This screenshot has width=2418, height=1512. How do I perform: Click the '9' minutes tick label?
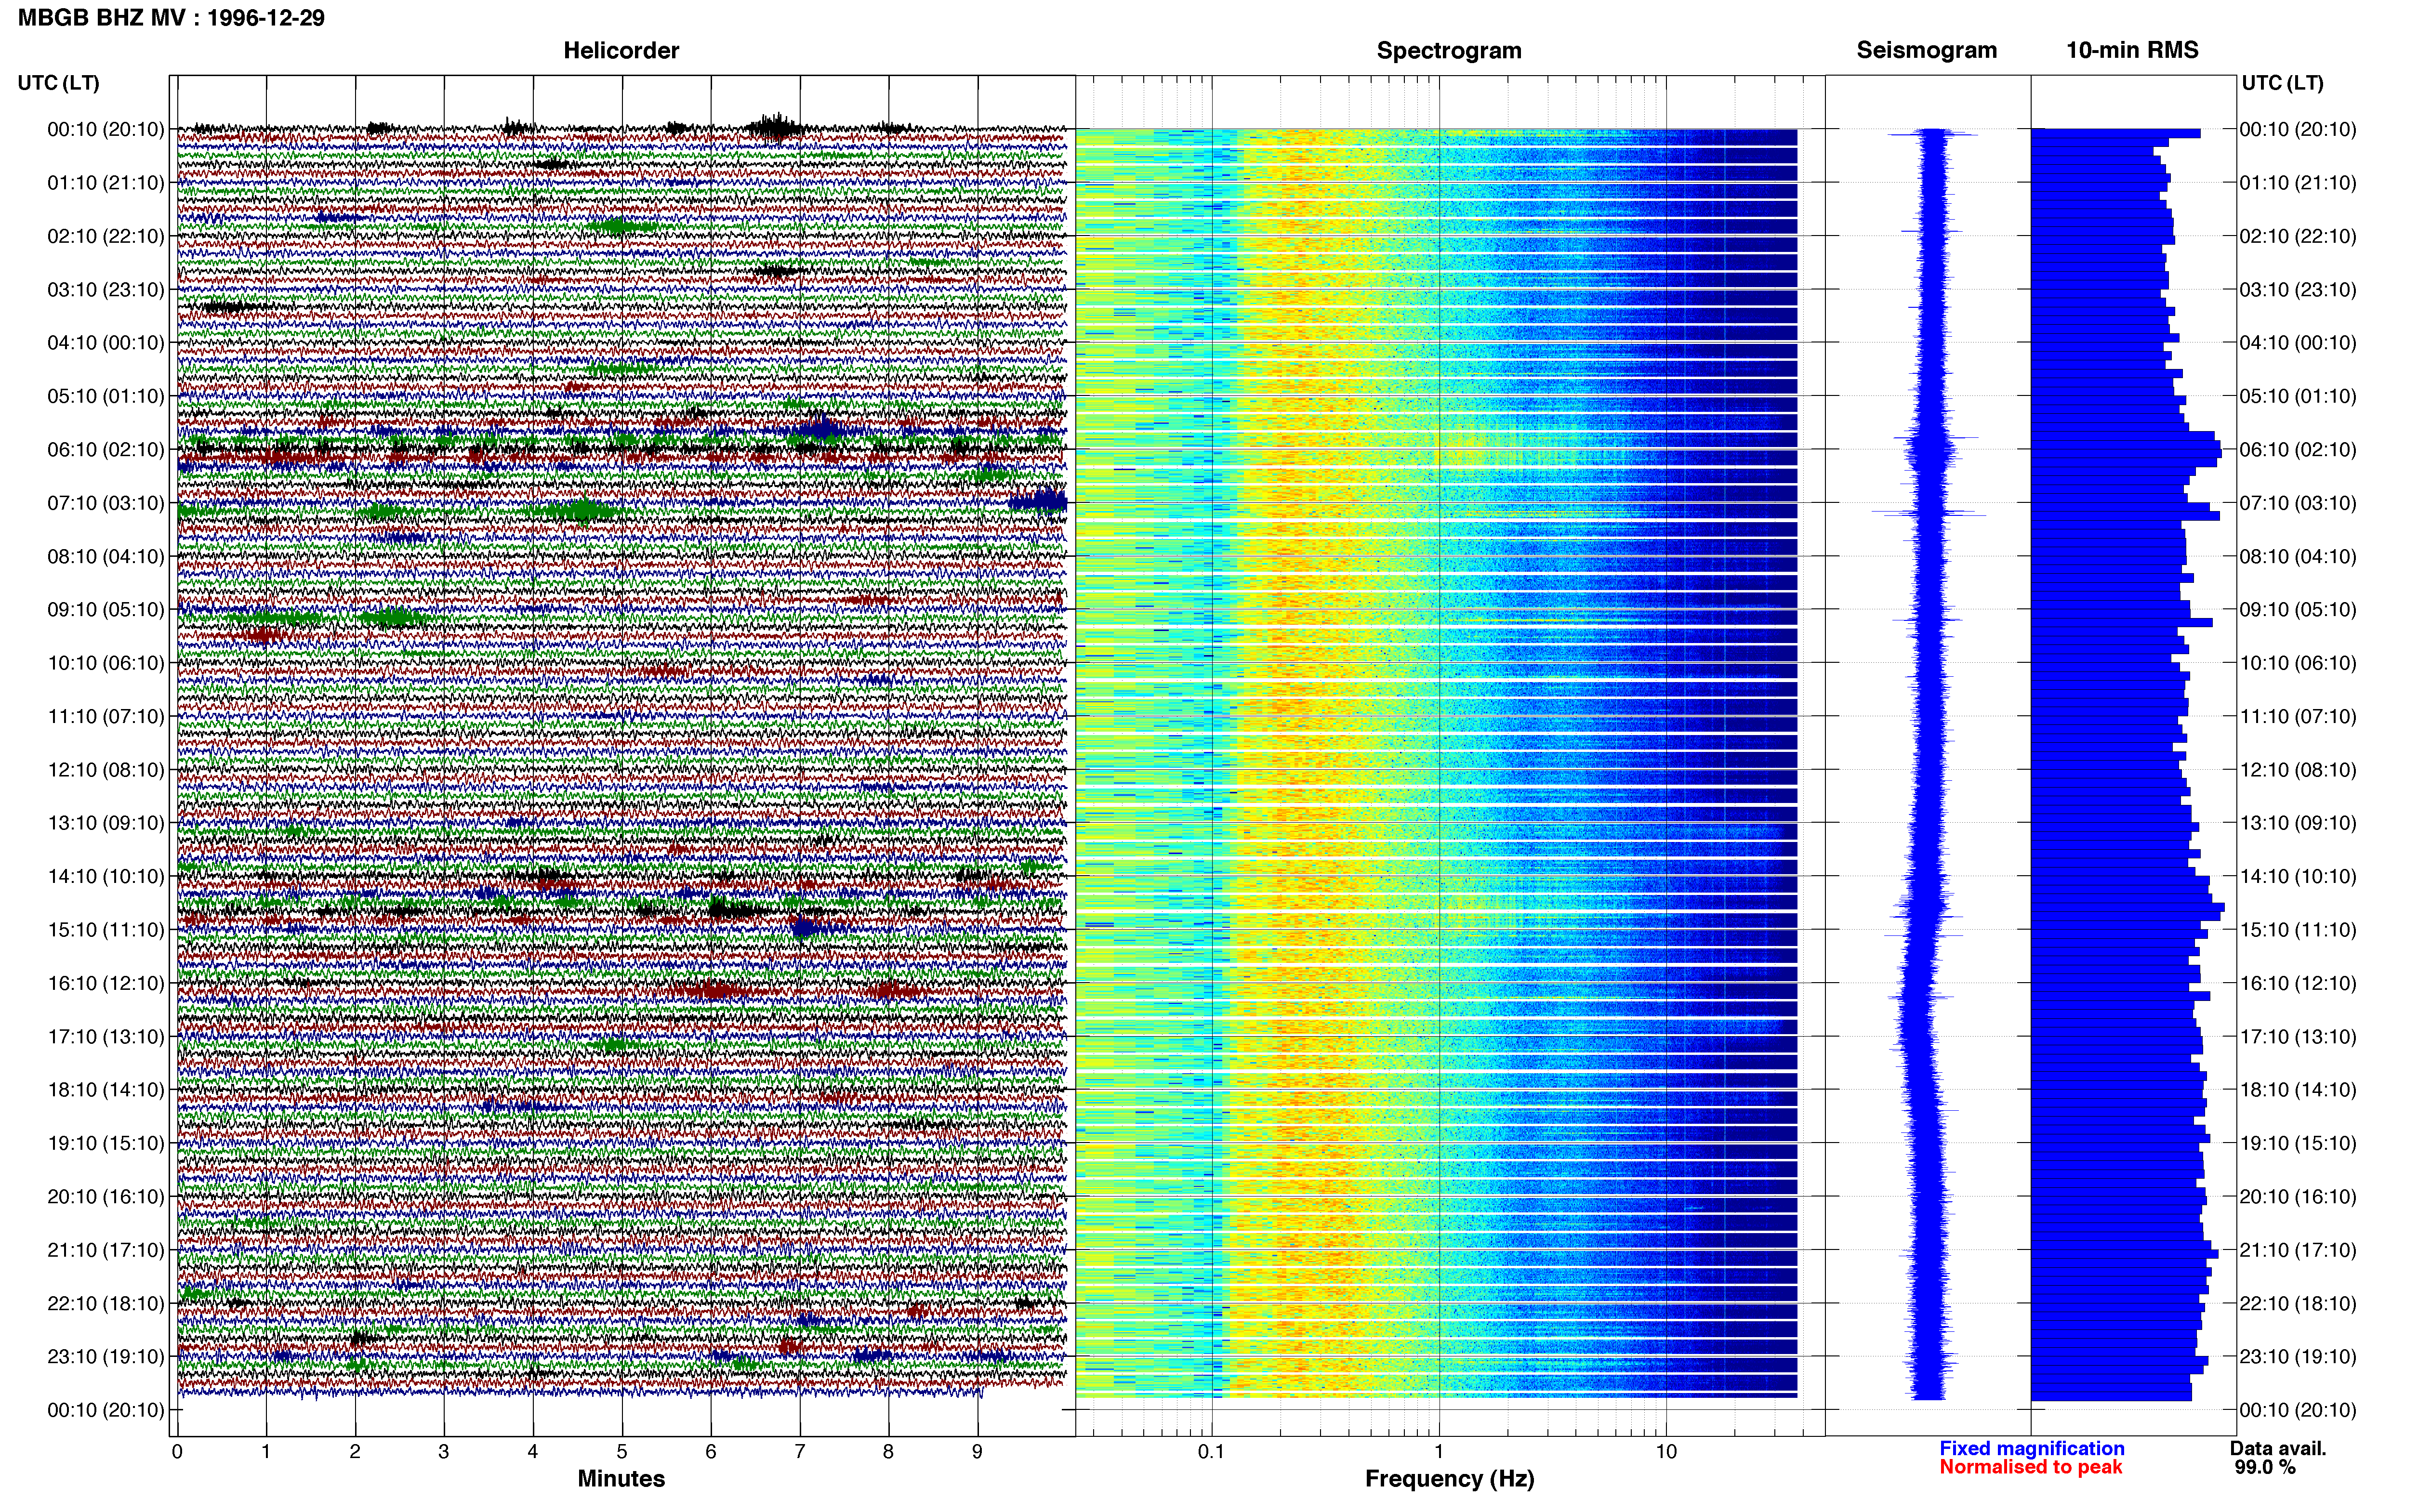pyautogui.click(x=977, y=1452)
